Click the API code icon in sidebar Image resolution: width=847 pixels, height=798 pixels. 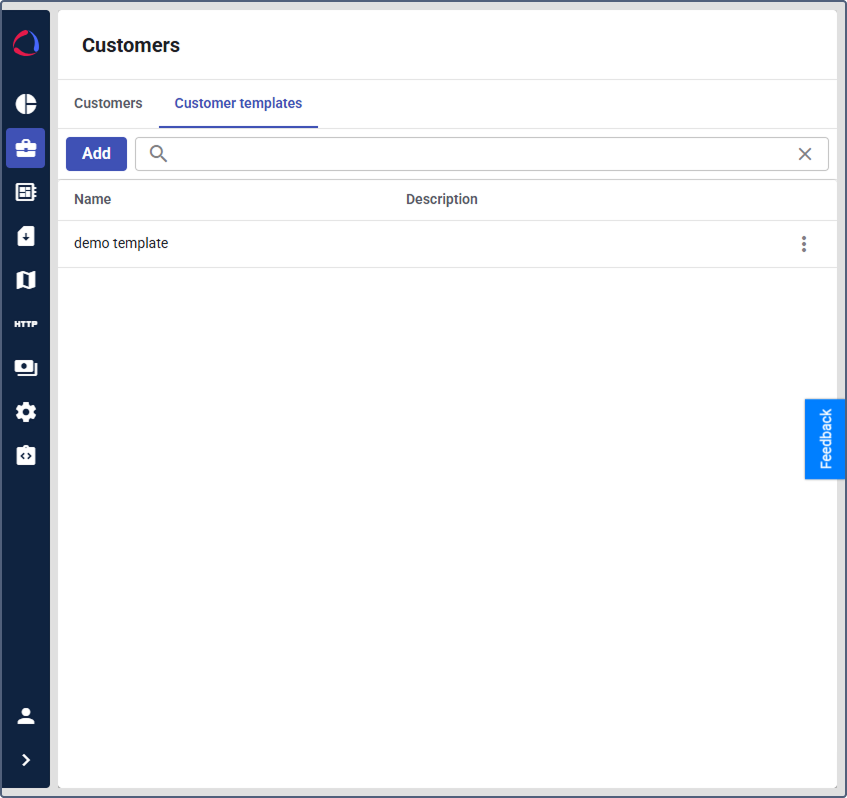pos(25,455)
